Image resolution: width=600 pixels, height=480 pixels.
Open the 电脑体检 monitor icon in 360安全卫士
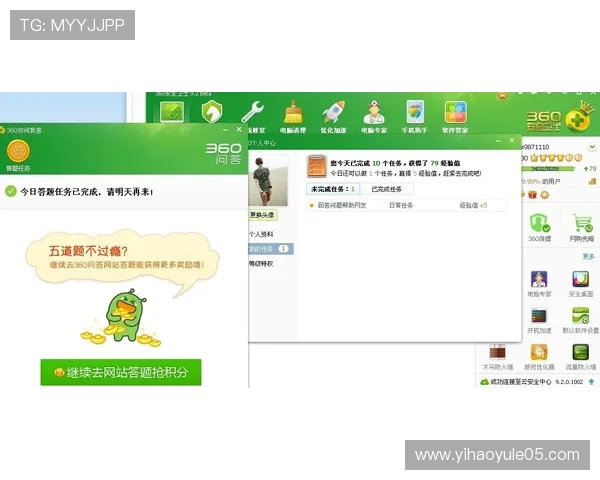(171, 112)
